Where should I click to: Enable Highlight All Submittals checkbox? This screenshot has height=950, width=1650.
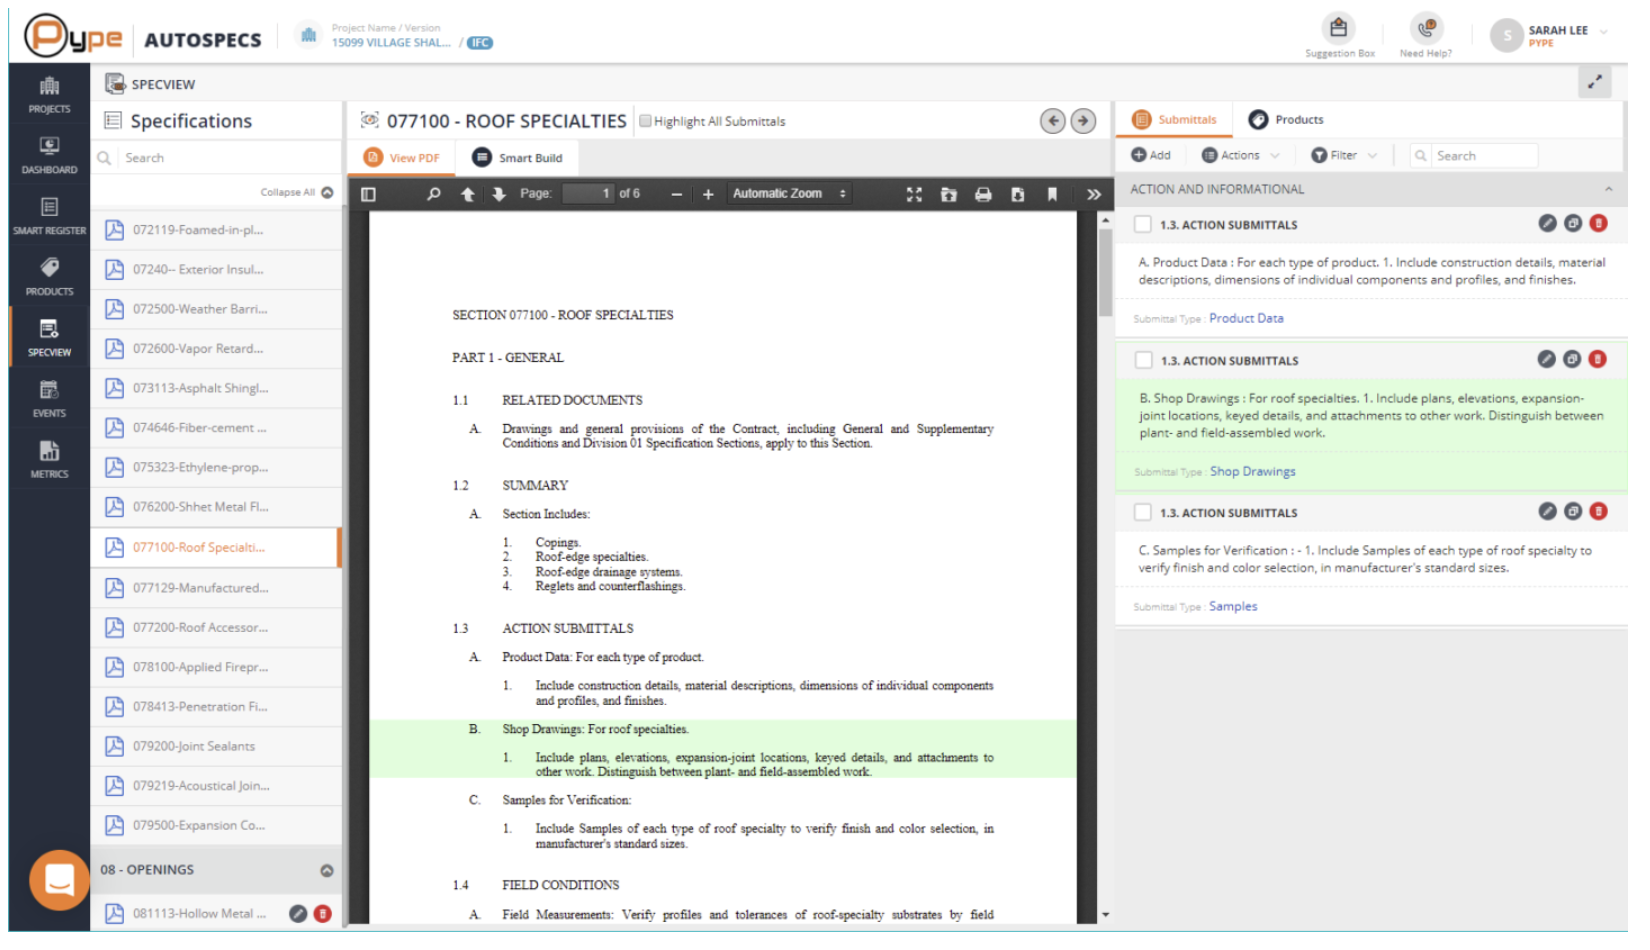[x=646, y=121]
